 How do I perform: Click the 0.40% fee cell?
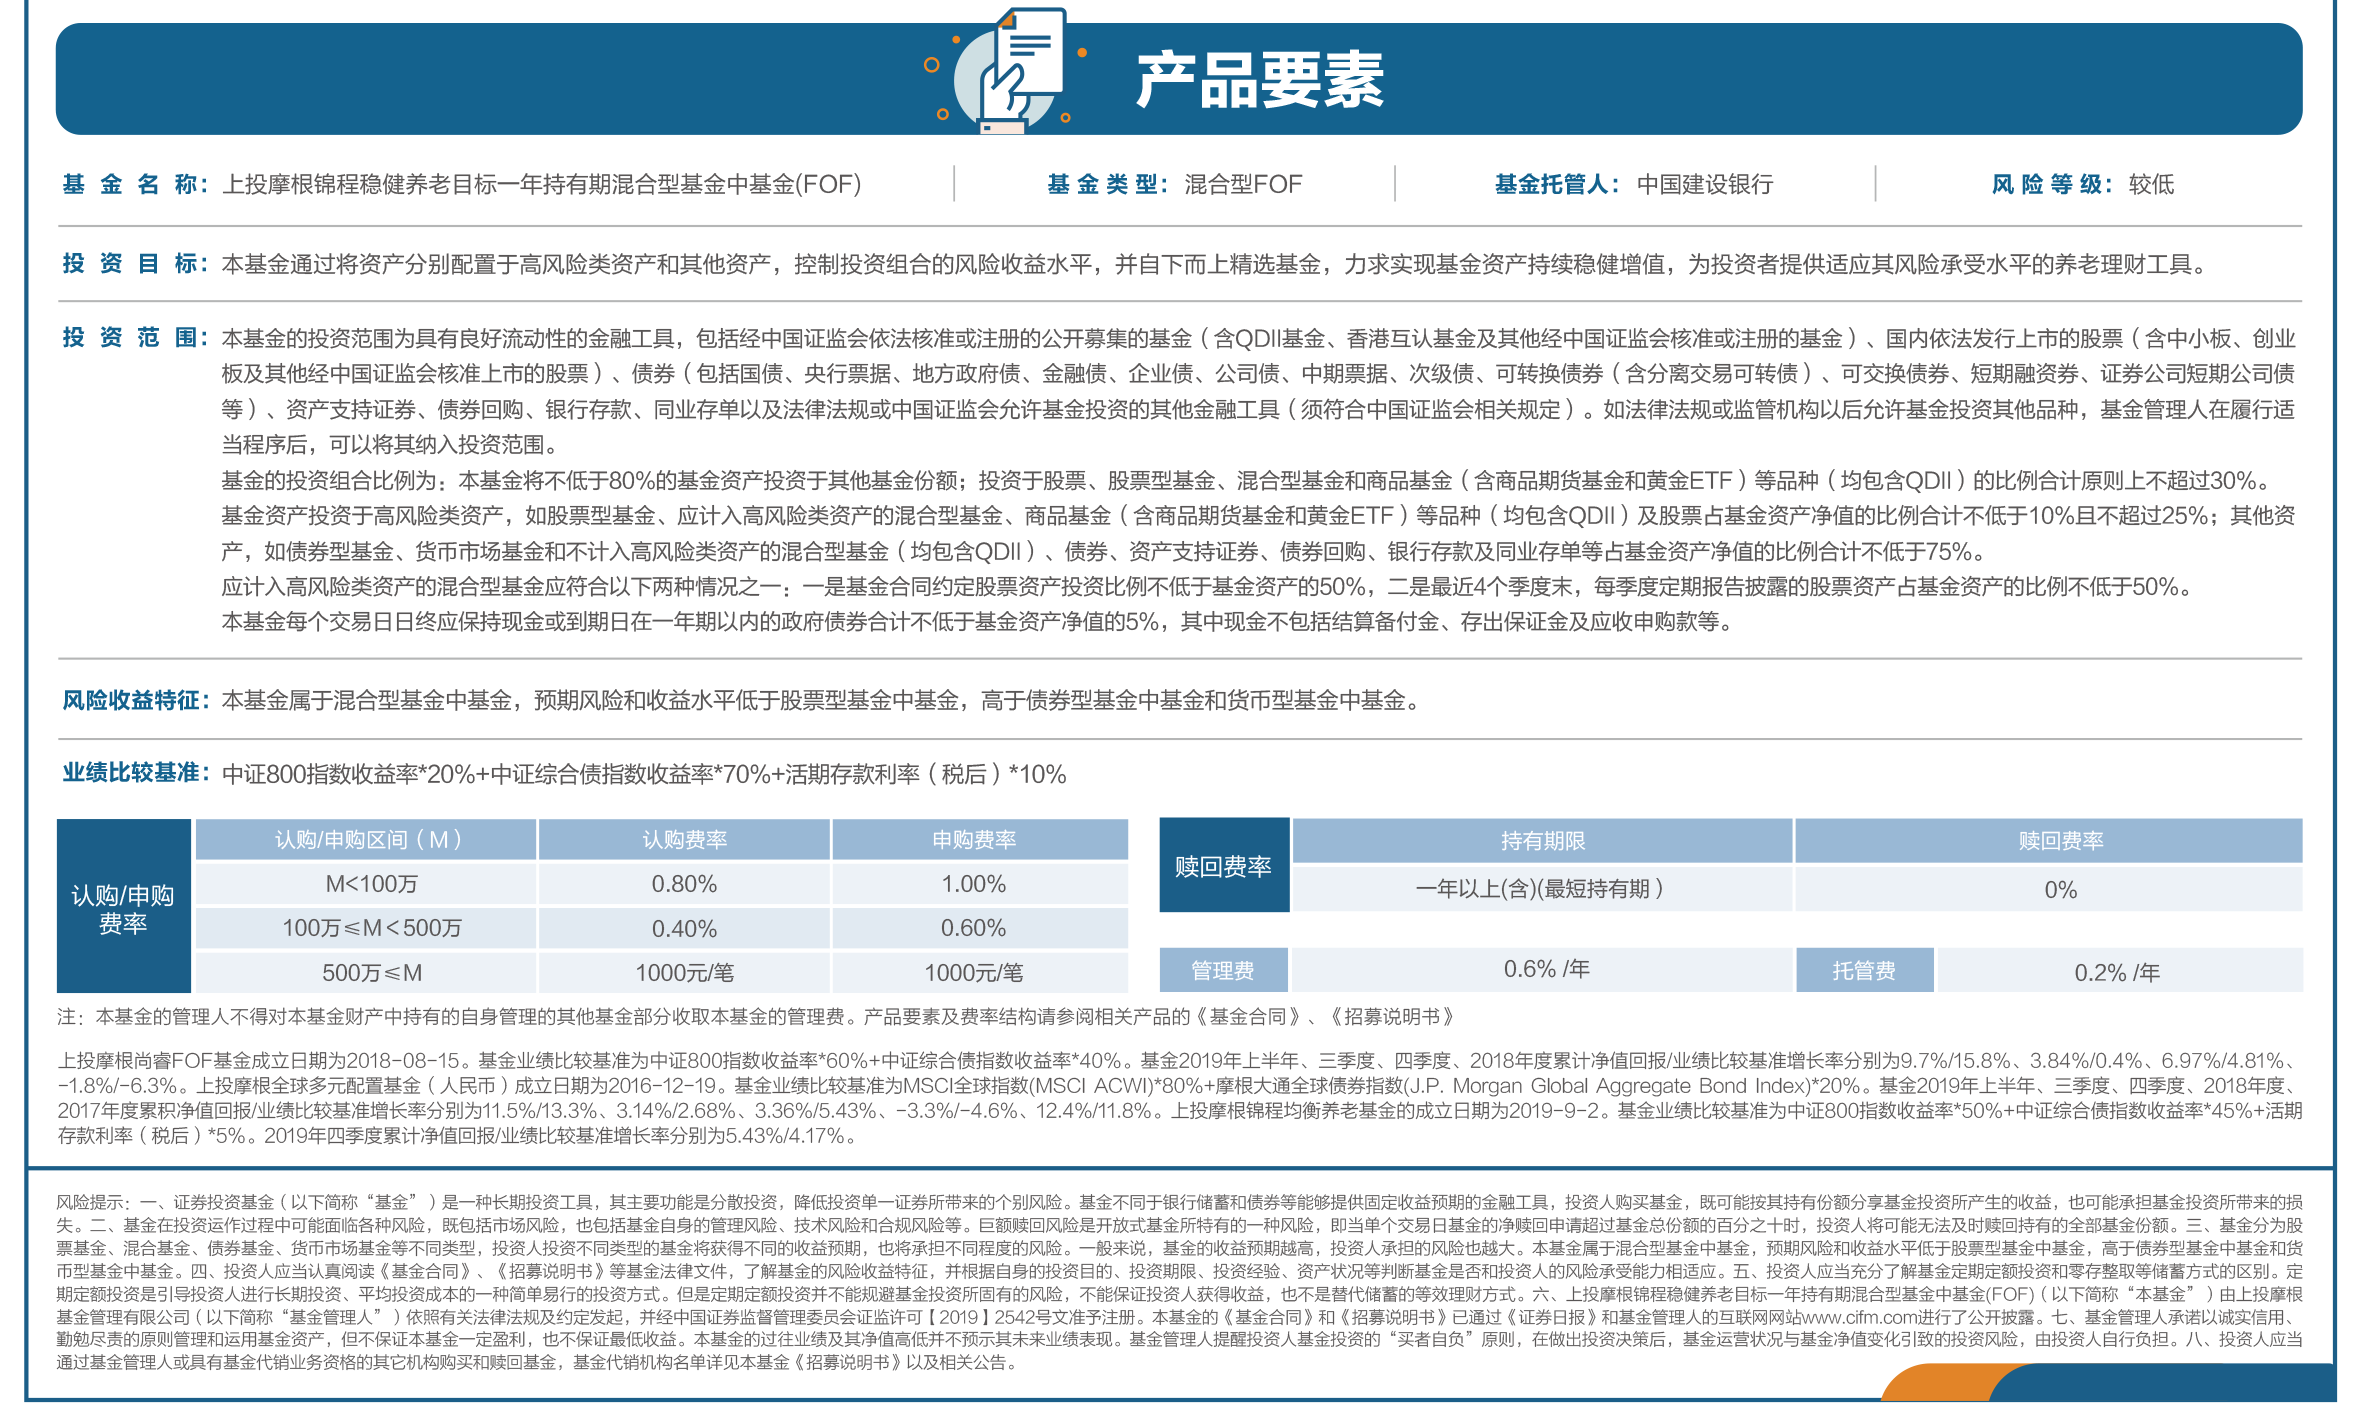click(x=684, y=928)
